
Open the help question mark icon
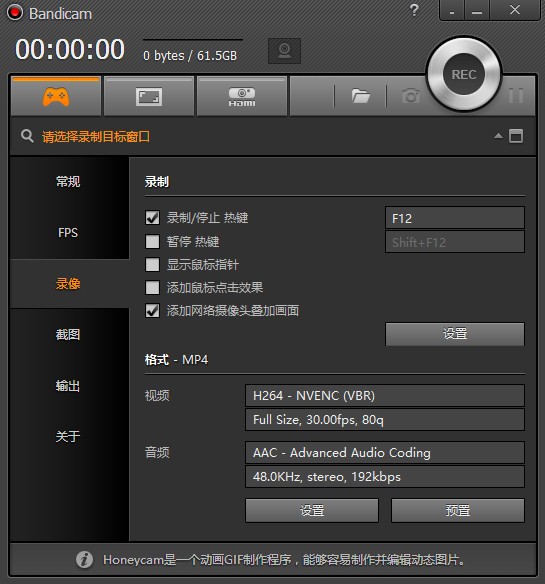414,10
